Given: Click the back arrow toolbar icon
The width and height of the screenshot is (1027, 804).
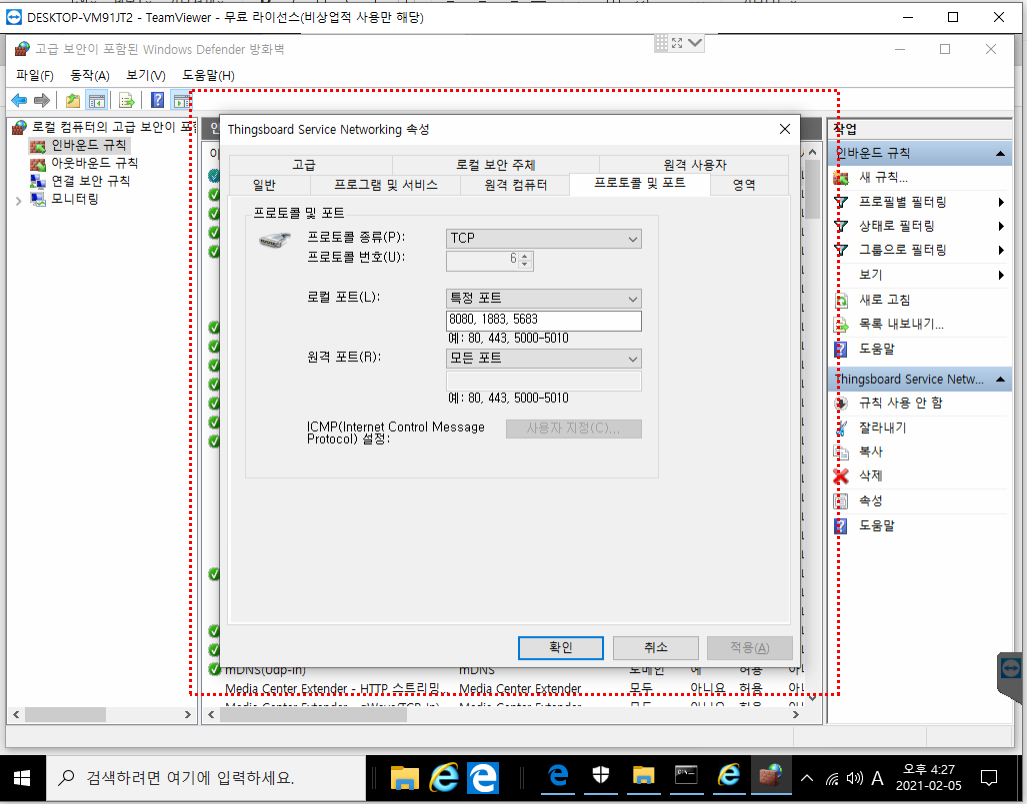Looking at the screenshot, I should pyautogui.click(x=19, y=100).
